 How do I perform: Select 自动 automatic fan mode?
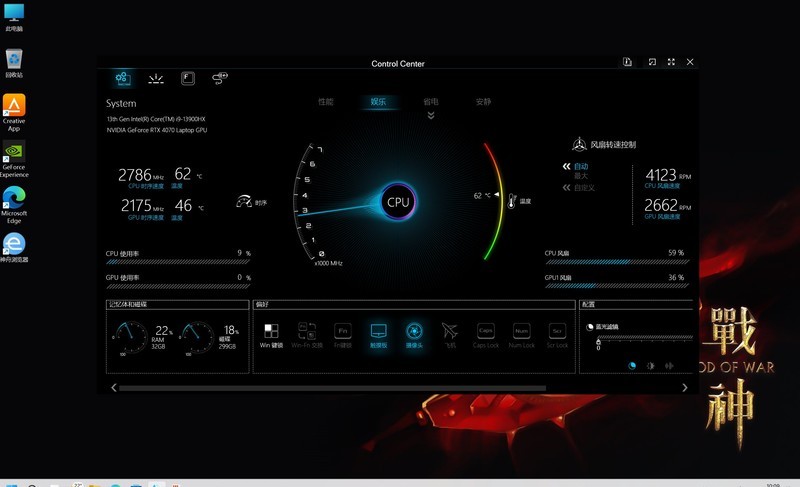tap(581, 166)
